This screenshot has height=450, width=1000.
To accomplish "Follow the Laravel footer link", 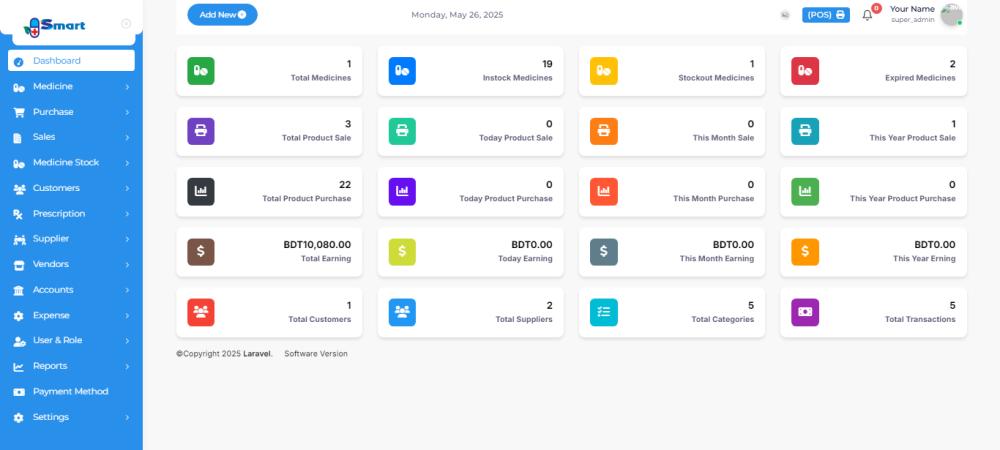I will tap(257, 354).
